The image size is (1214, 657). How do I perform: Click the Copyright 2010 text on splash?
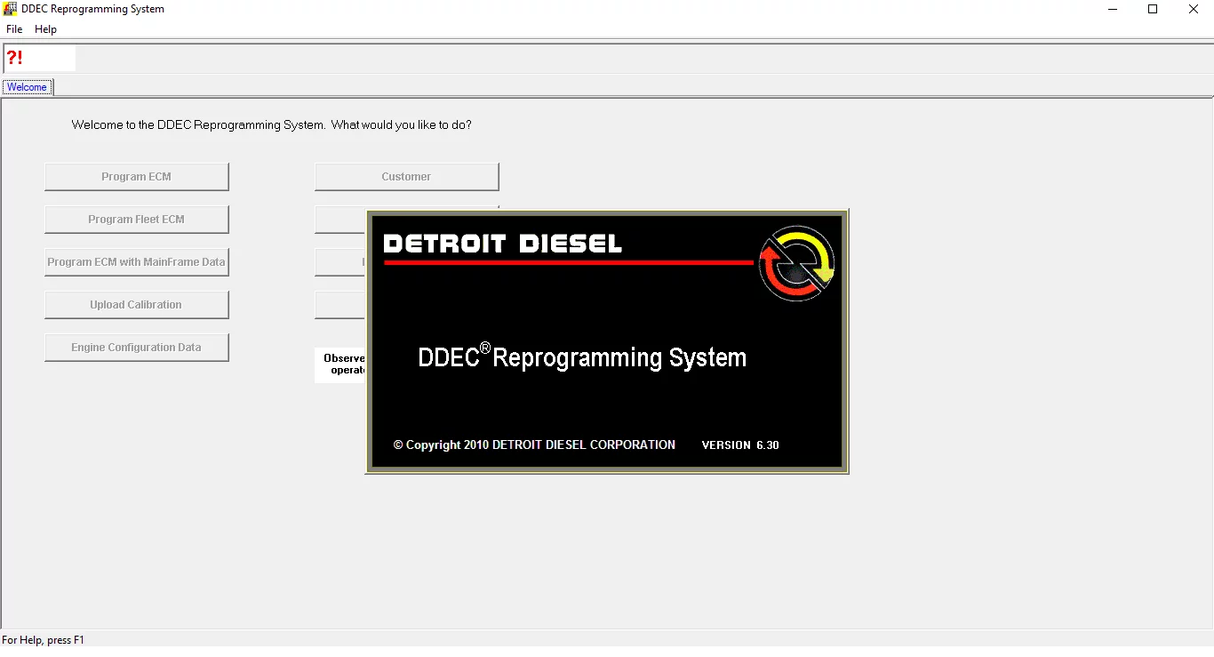point(534,445)
